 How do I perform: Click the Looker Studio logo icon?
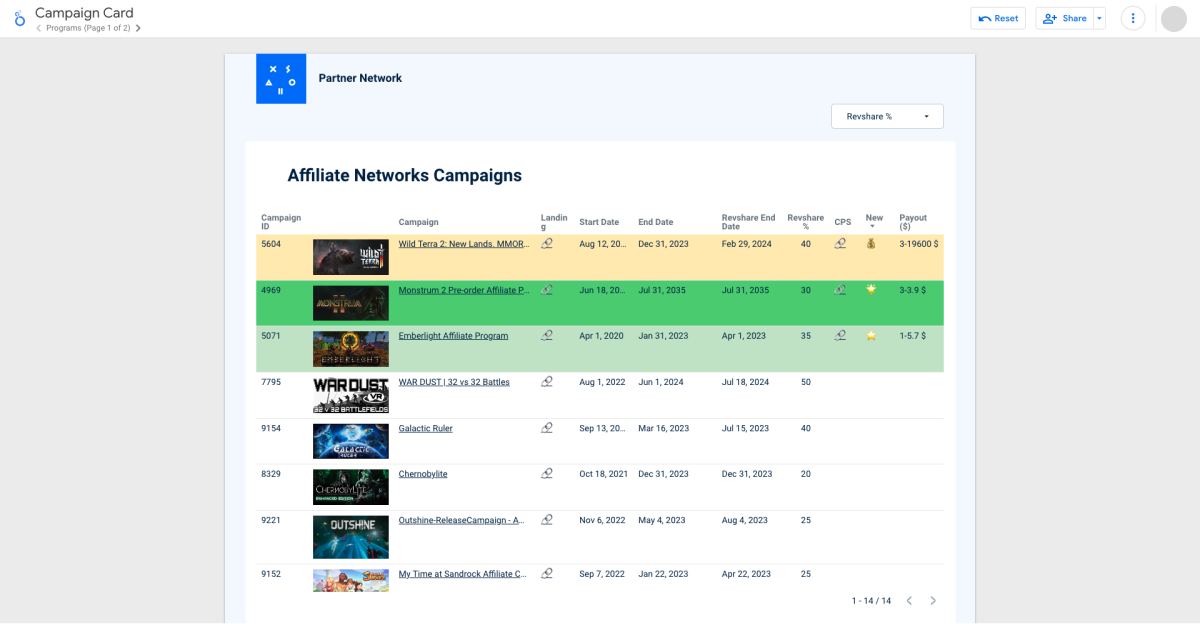click(19, 19)
